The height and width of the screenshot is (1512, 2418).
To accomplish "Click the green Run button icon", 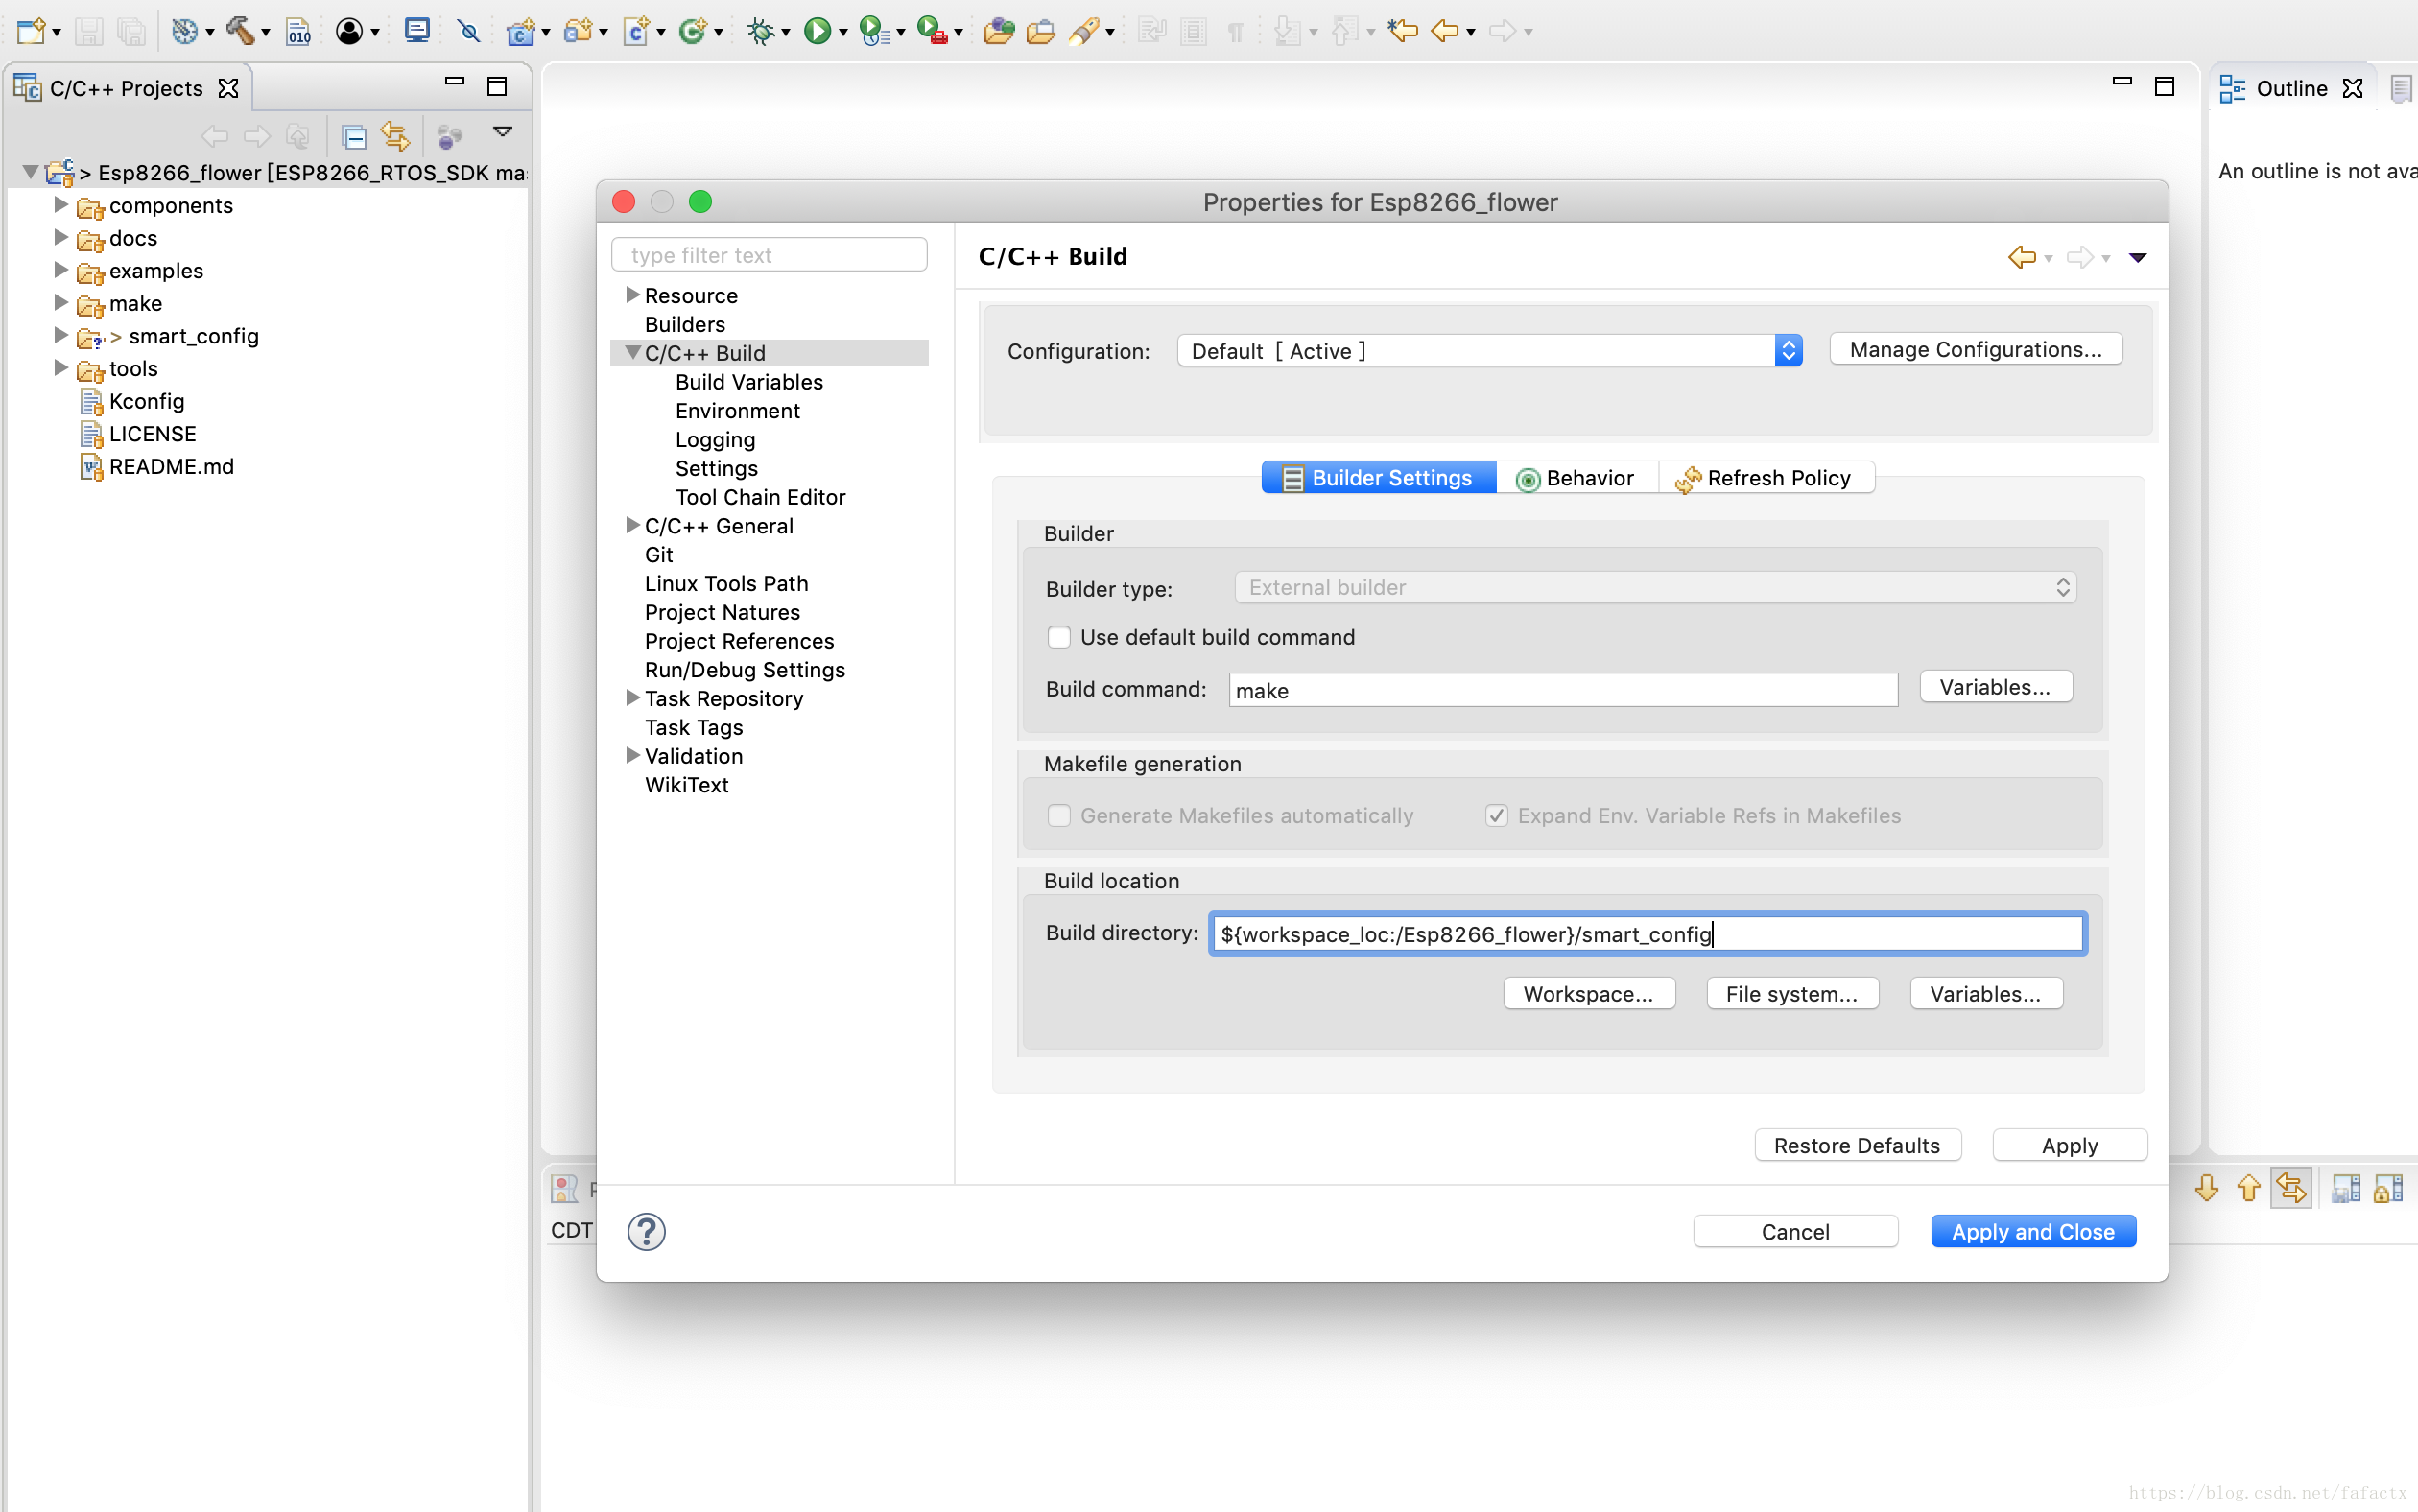I will point(817,31).
